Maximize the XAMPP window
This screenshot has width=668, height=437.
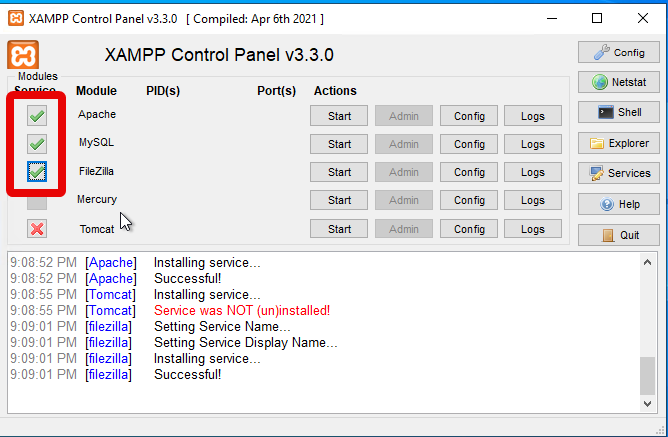(597, 18)
